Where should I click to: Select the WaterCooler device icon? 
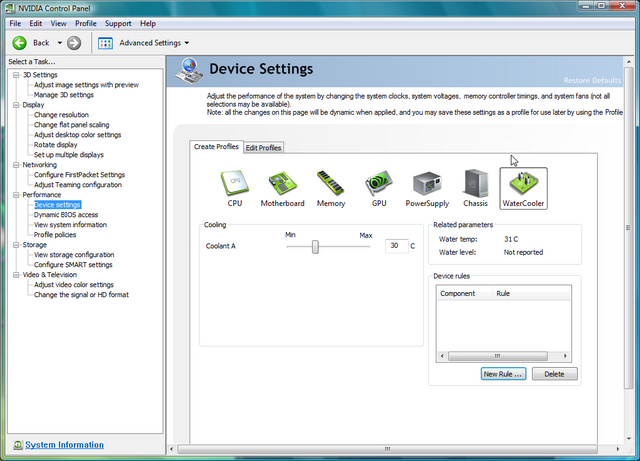pyautogui.click(x=523, y=189)
